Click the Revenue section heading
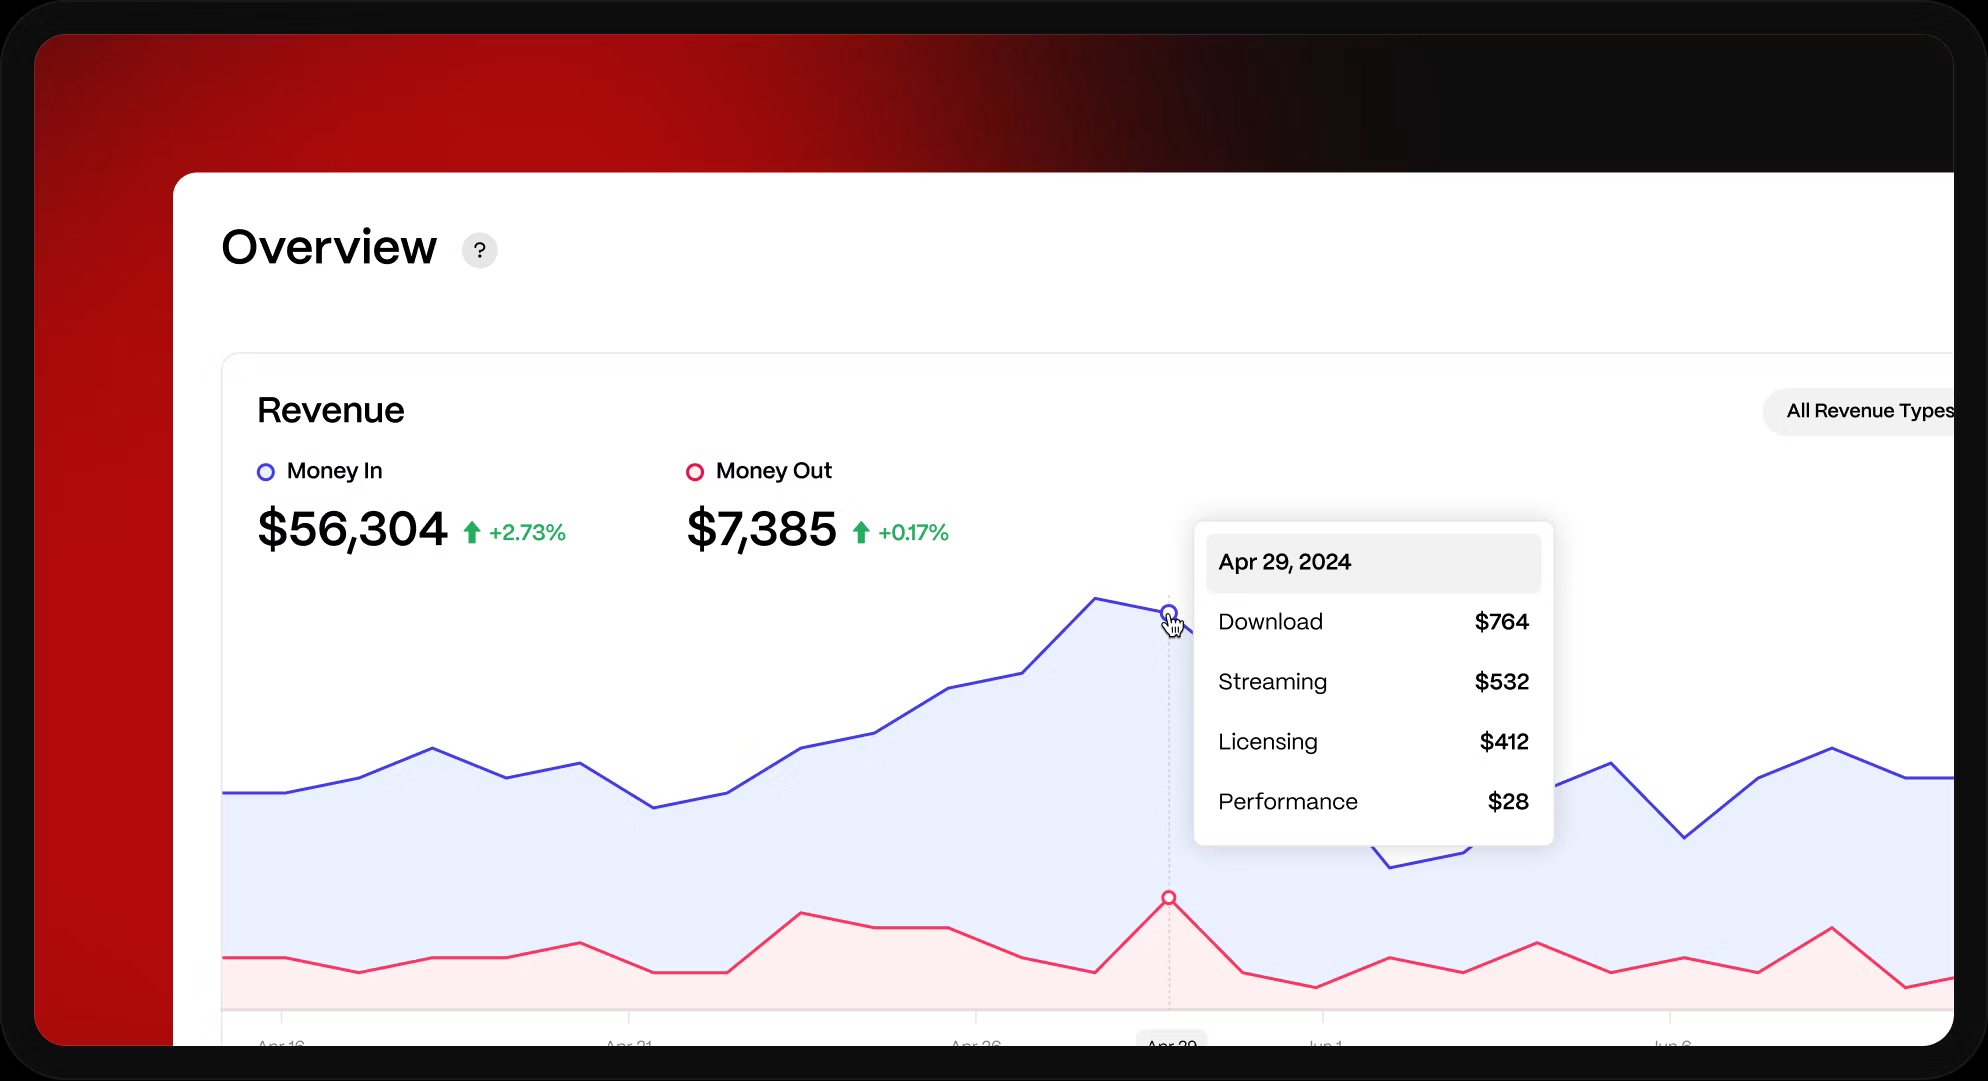This screenshot has height=1081, width=1988. (331, 411)
